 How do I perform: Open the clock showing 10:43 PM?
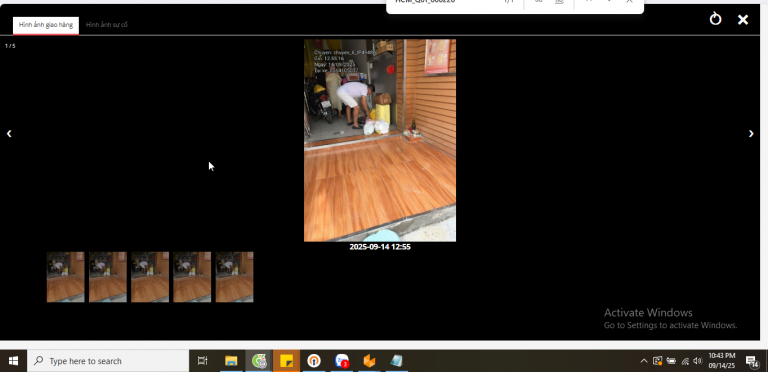click(x=721, y=361)
